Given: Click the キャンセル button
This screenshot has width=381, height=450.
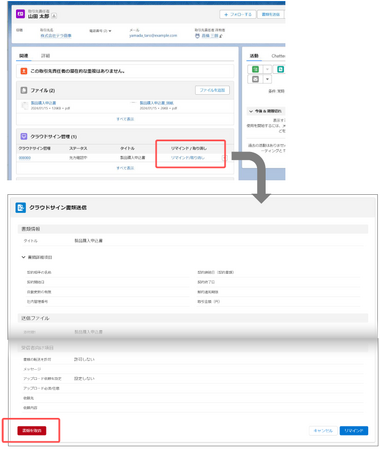Looking at the screenshot, I should coord(323,431).
